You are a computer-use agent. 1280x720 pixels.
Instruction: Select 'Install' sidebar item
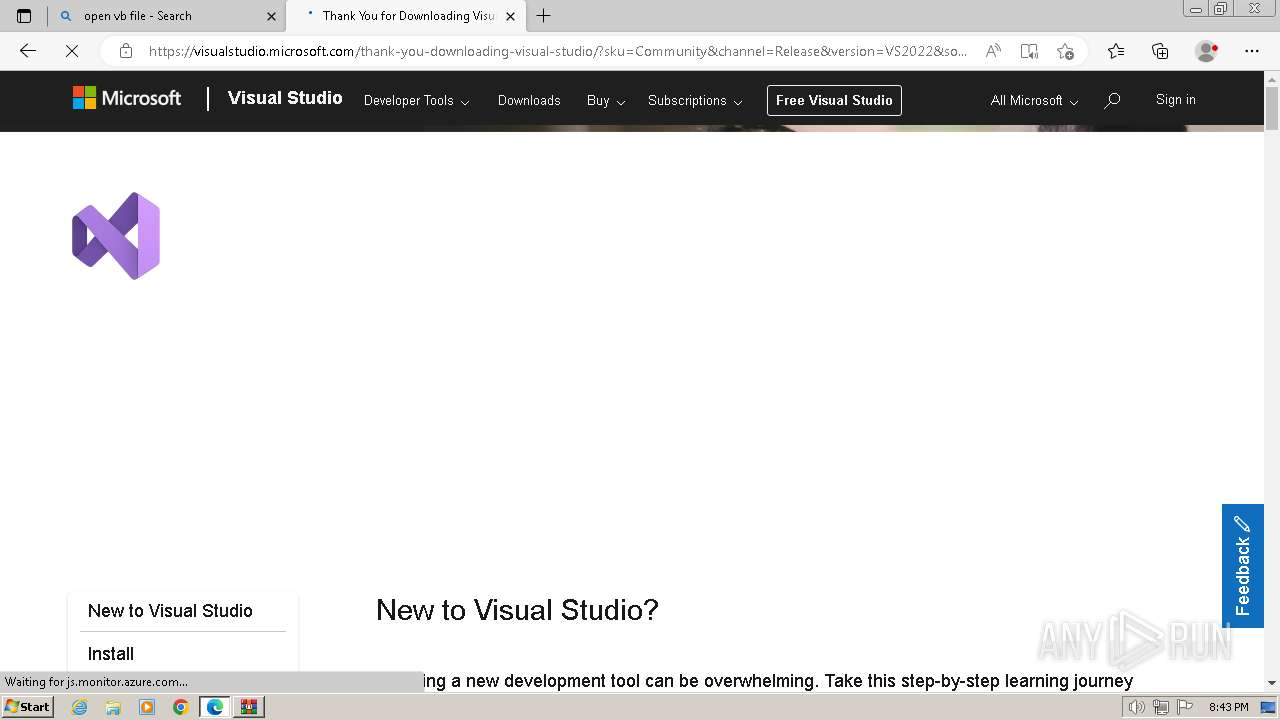coord(111,654)
